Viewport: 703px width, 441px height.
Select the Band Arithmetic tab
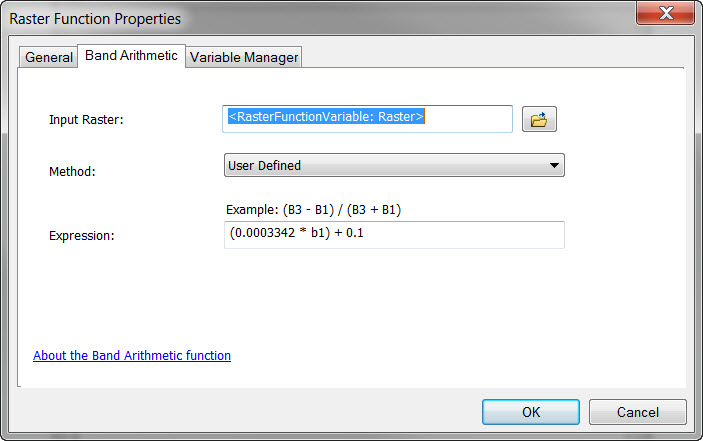click(x=131, y=56)
